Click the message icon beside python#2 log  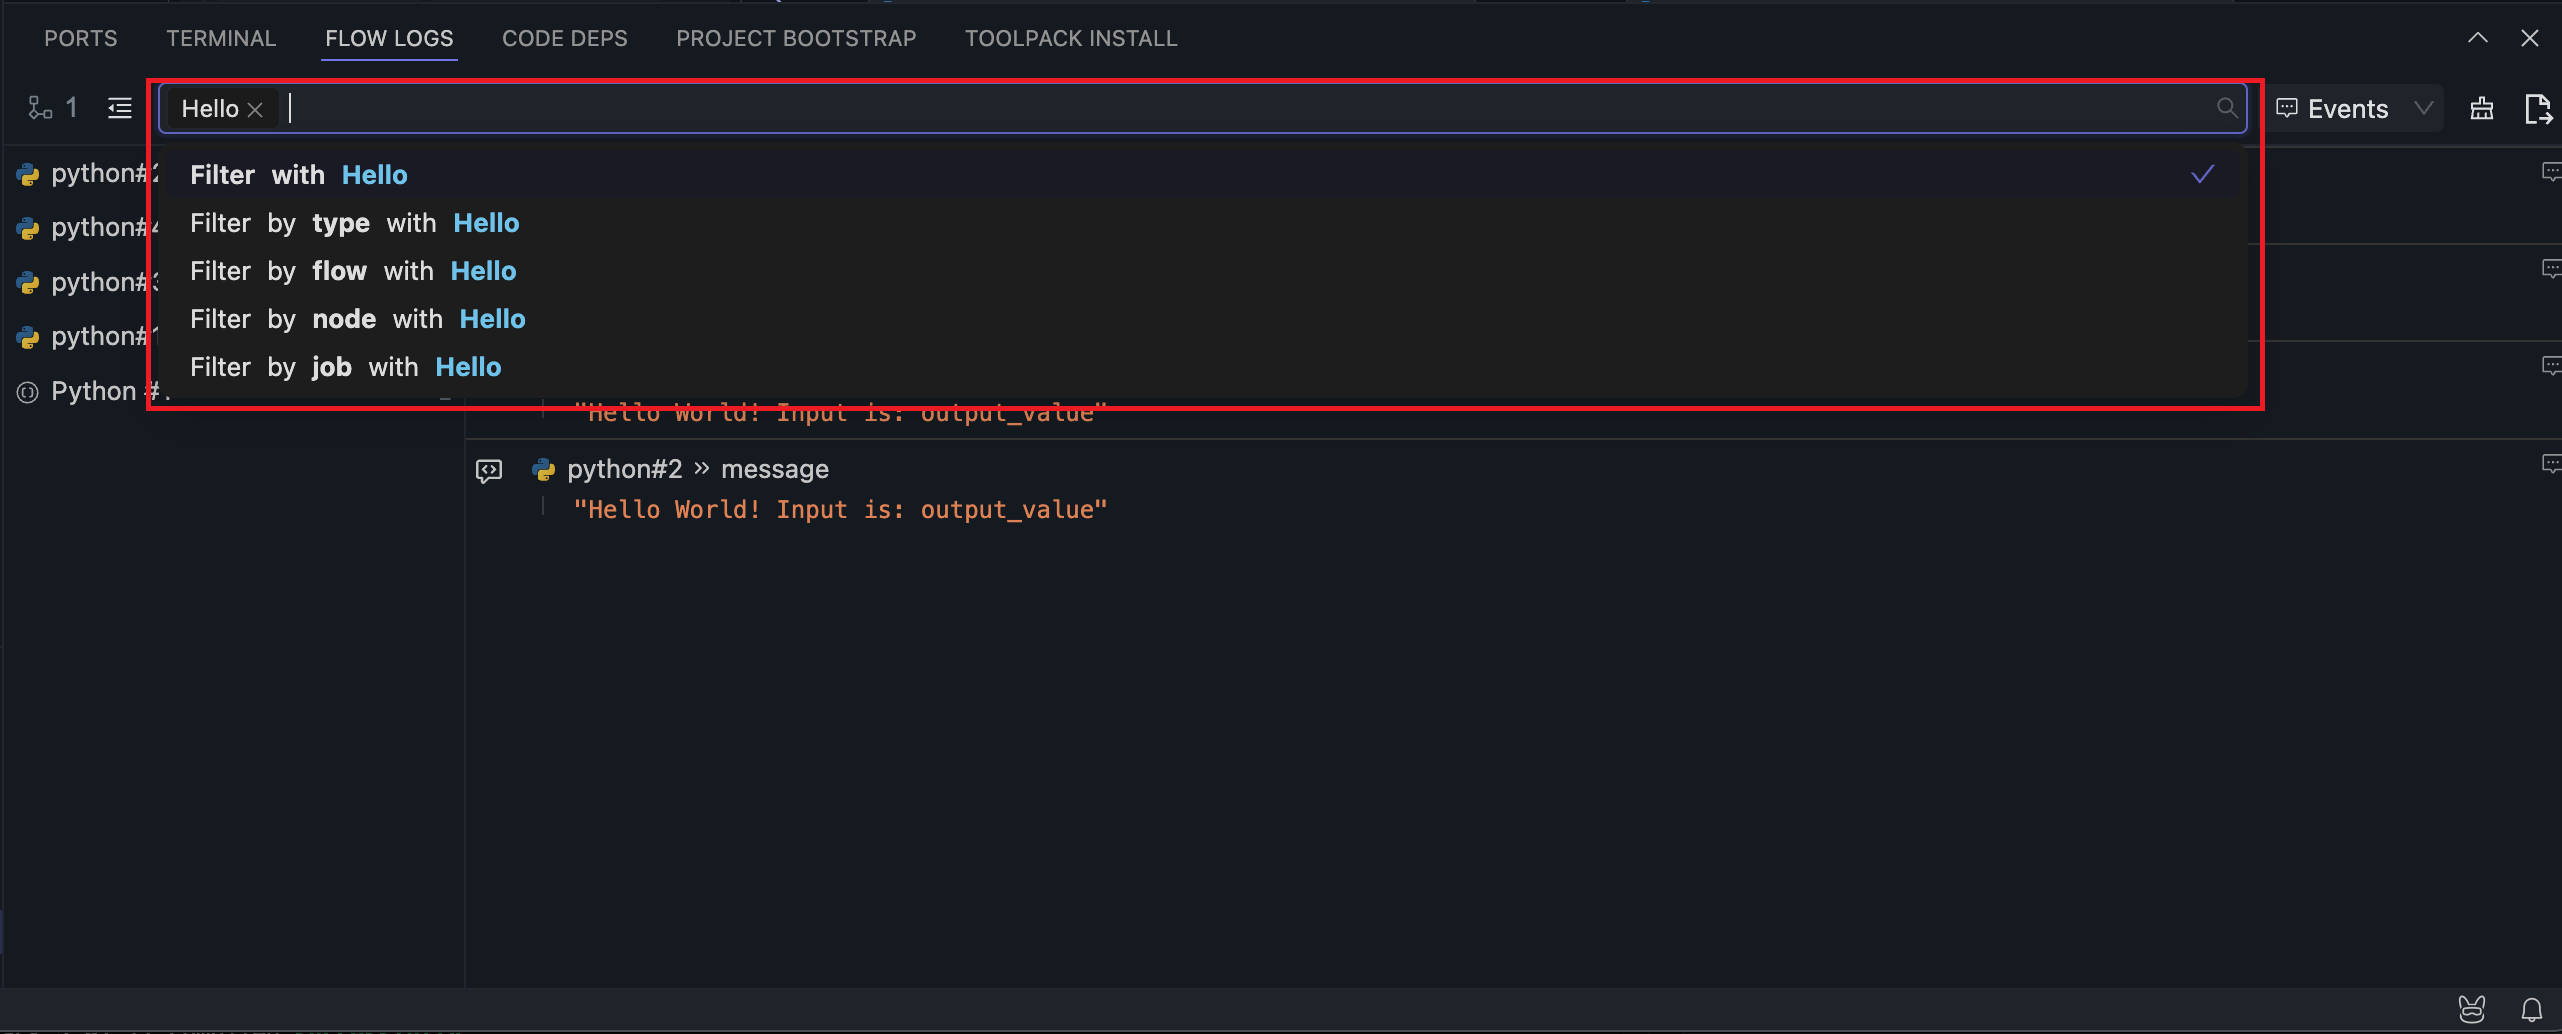[x=489, y=470]
